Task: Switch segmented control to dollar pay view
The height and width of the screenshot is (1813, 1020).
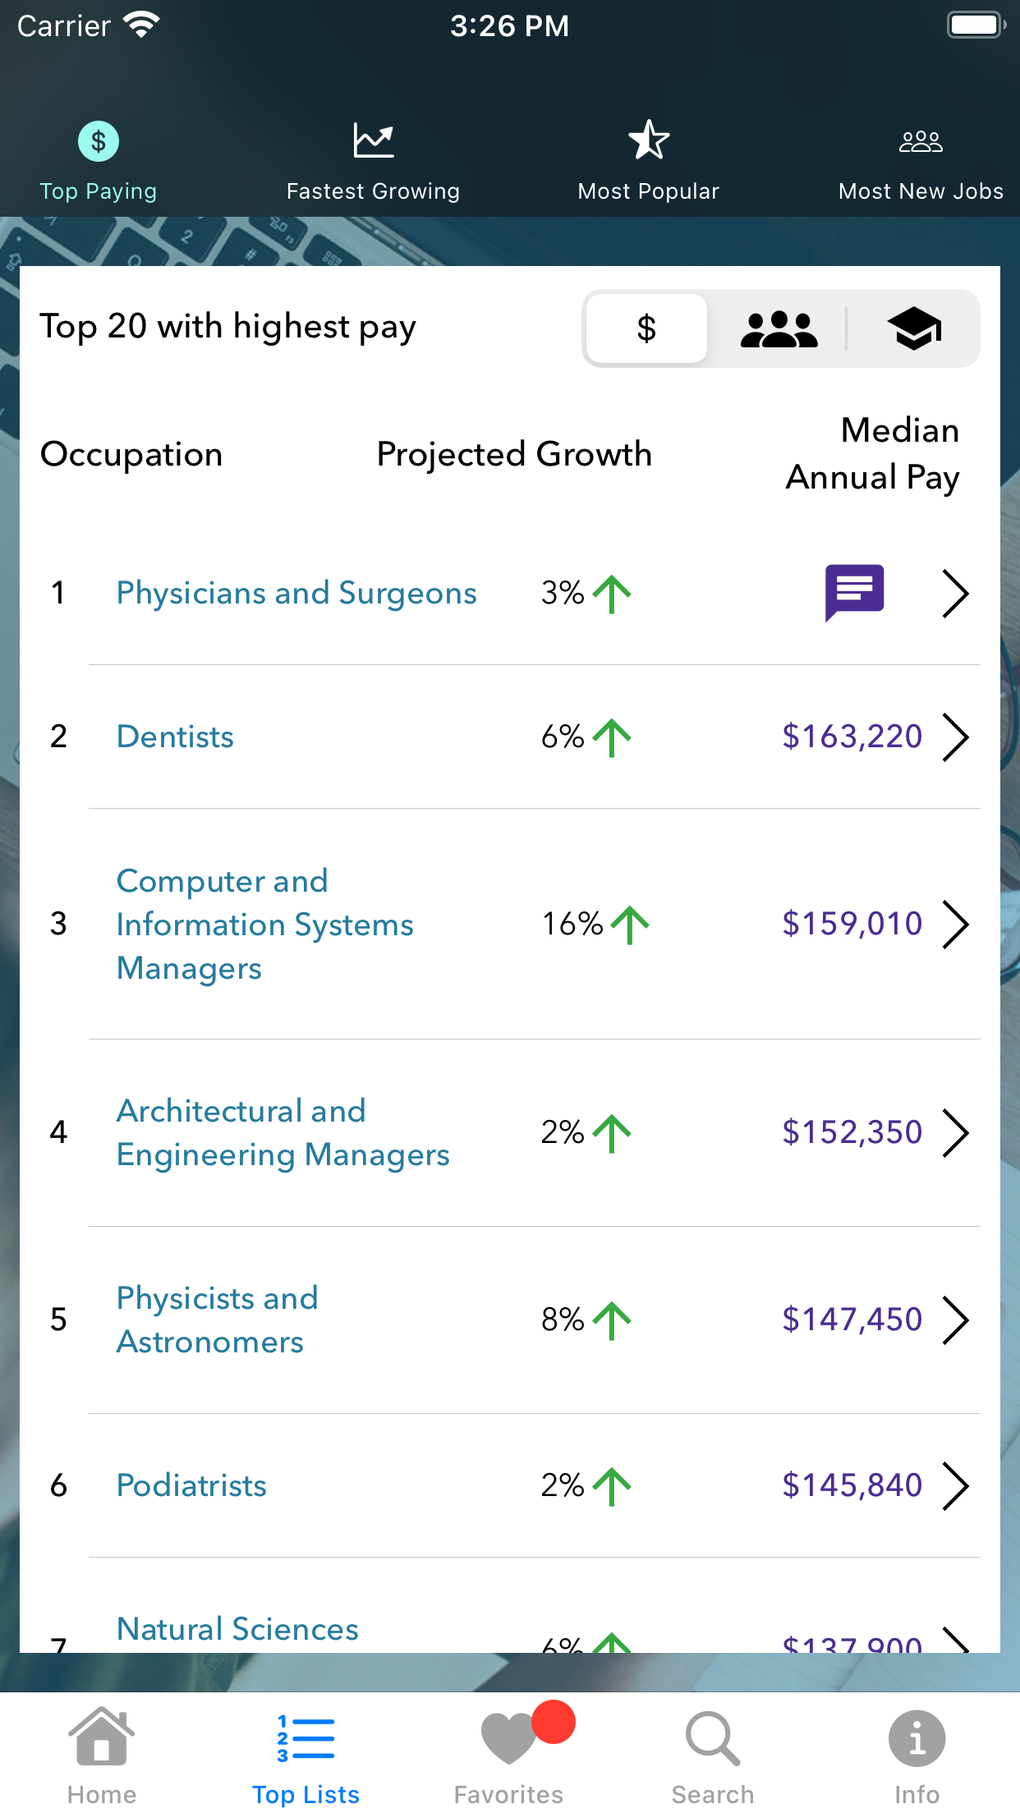Action: [x=647, y=328]
